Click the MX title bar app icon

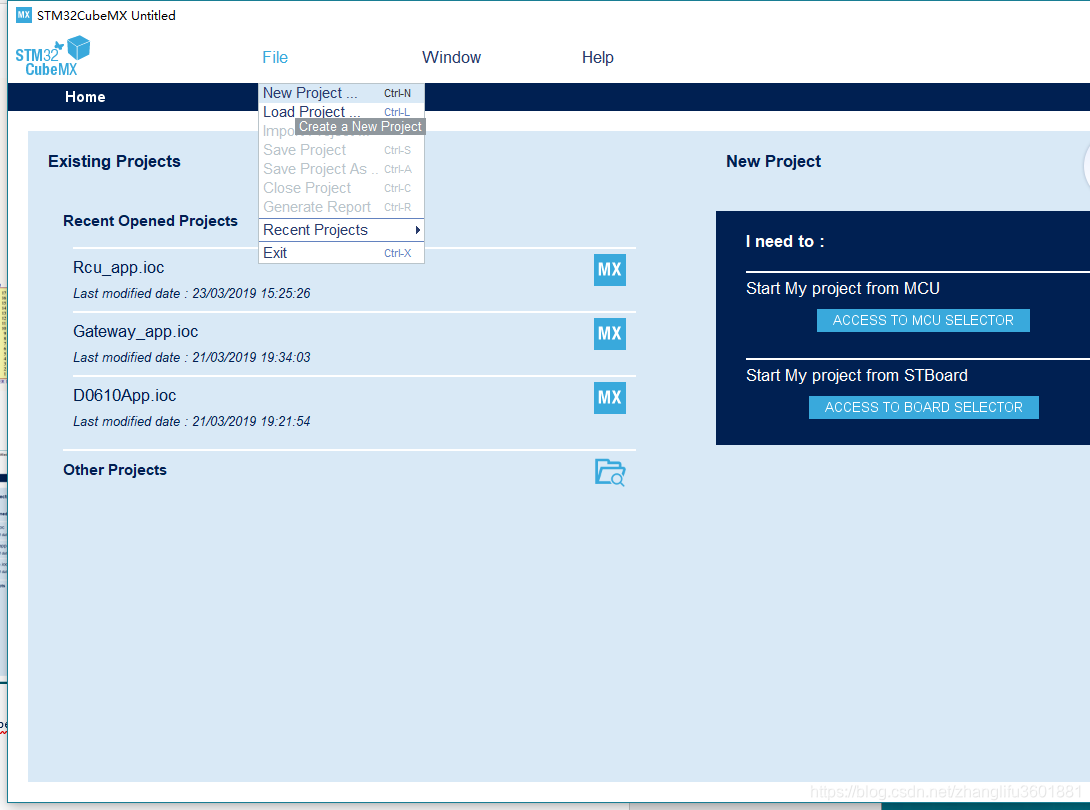pos(24,15)
